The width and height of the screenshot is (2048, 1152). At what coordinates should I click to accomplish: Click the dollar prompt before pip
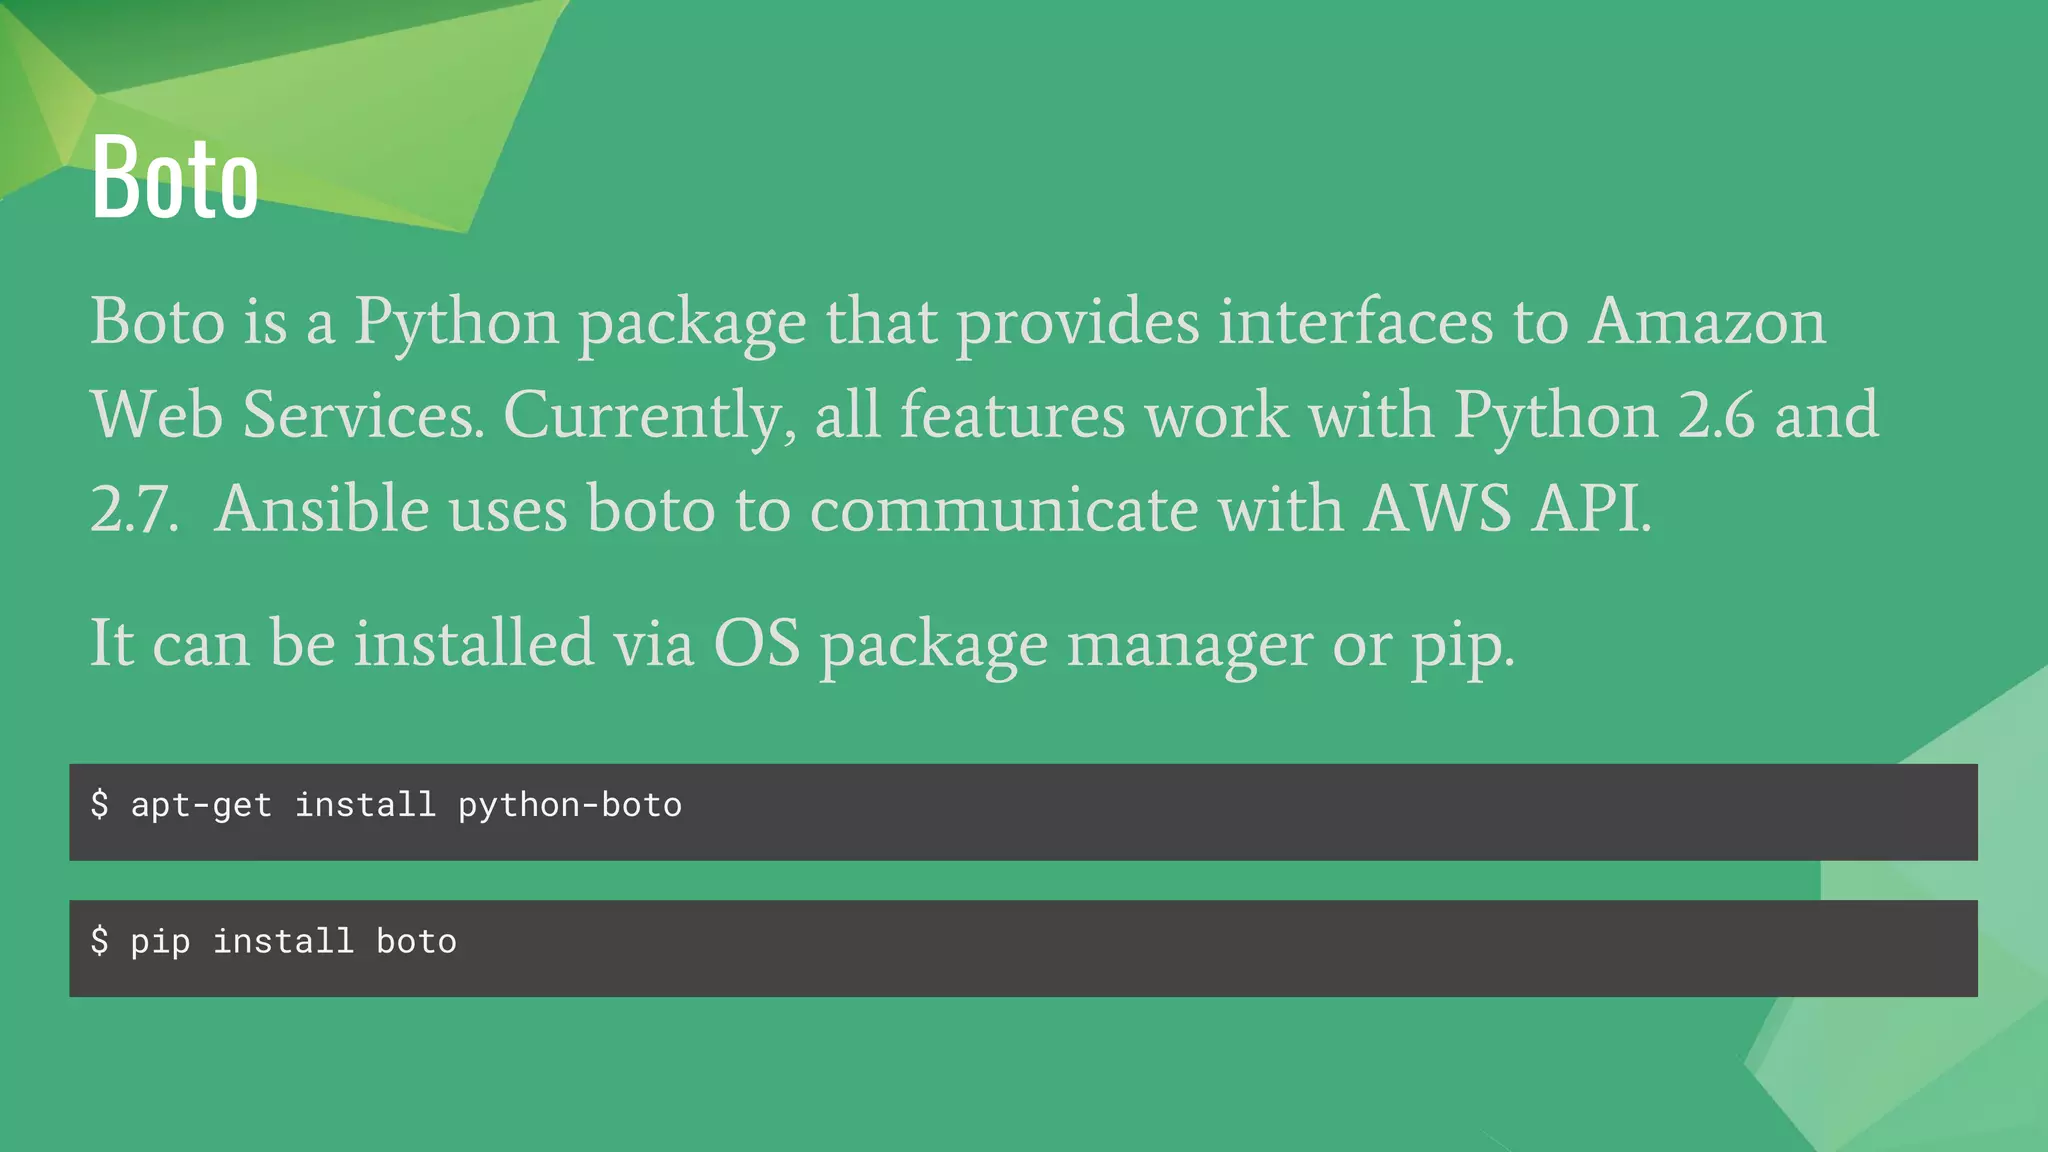99,940
